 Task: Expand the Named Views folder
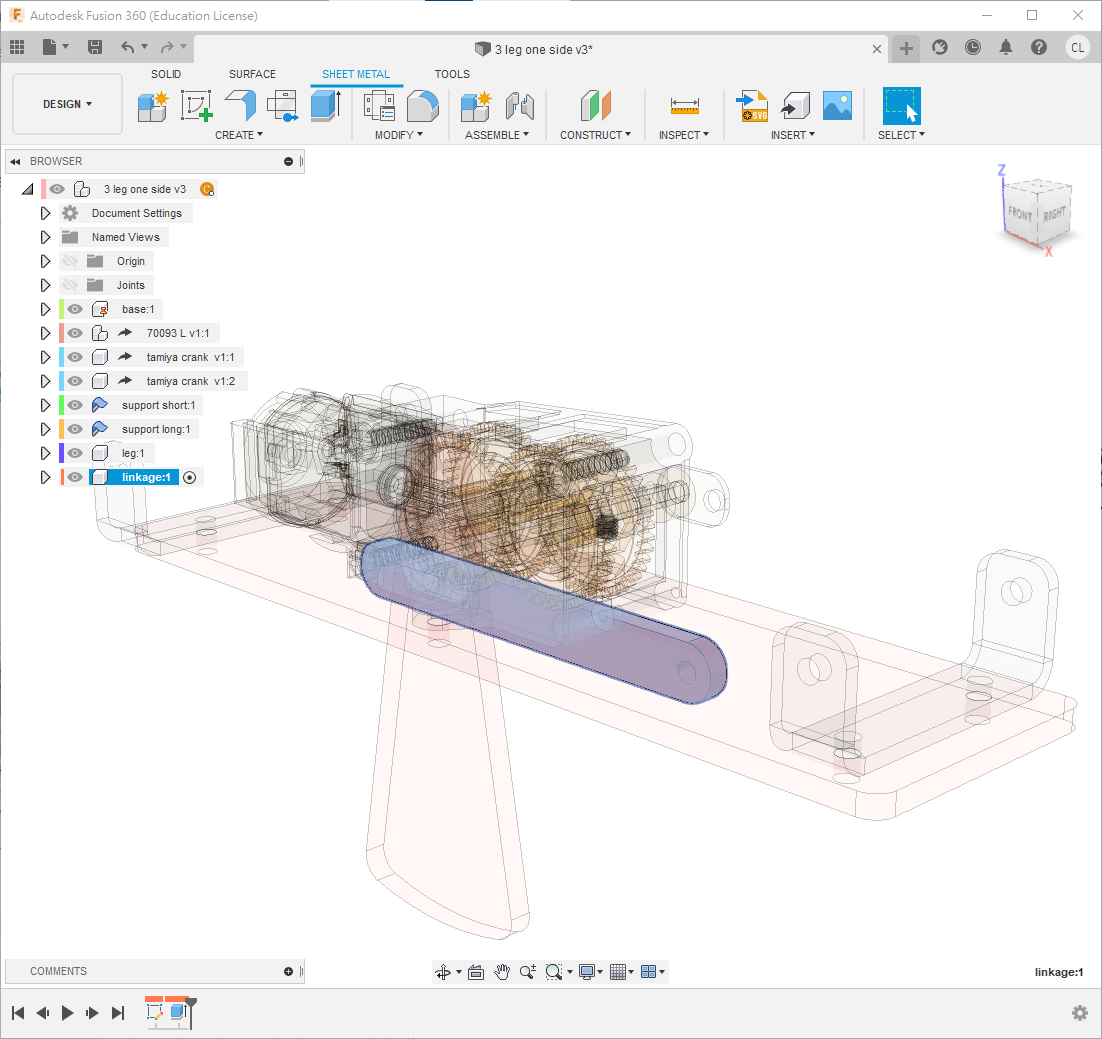[45, 237]
